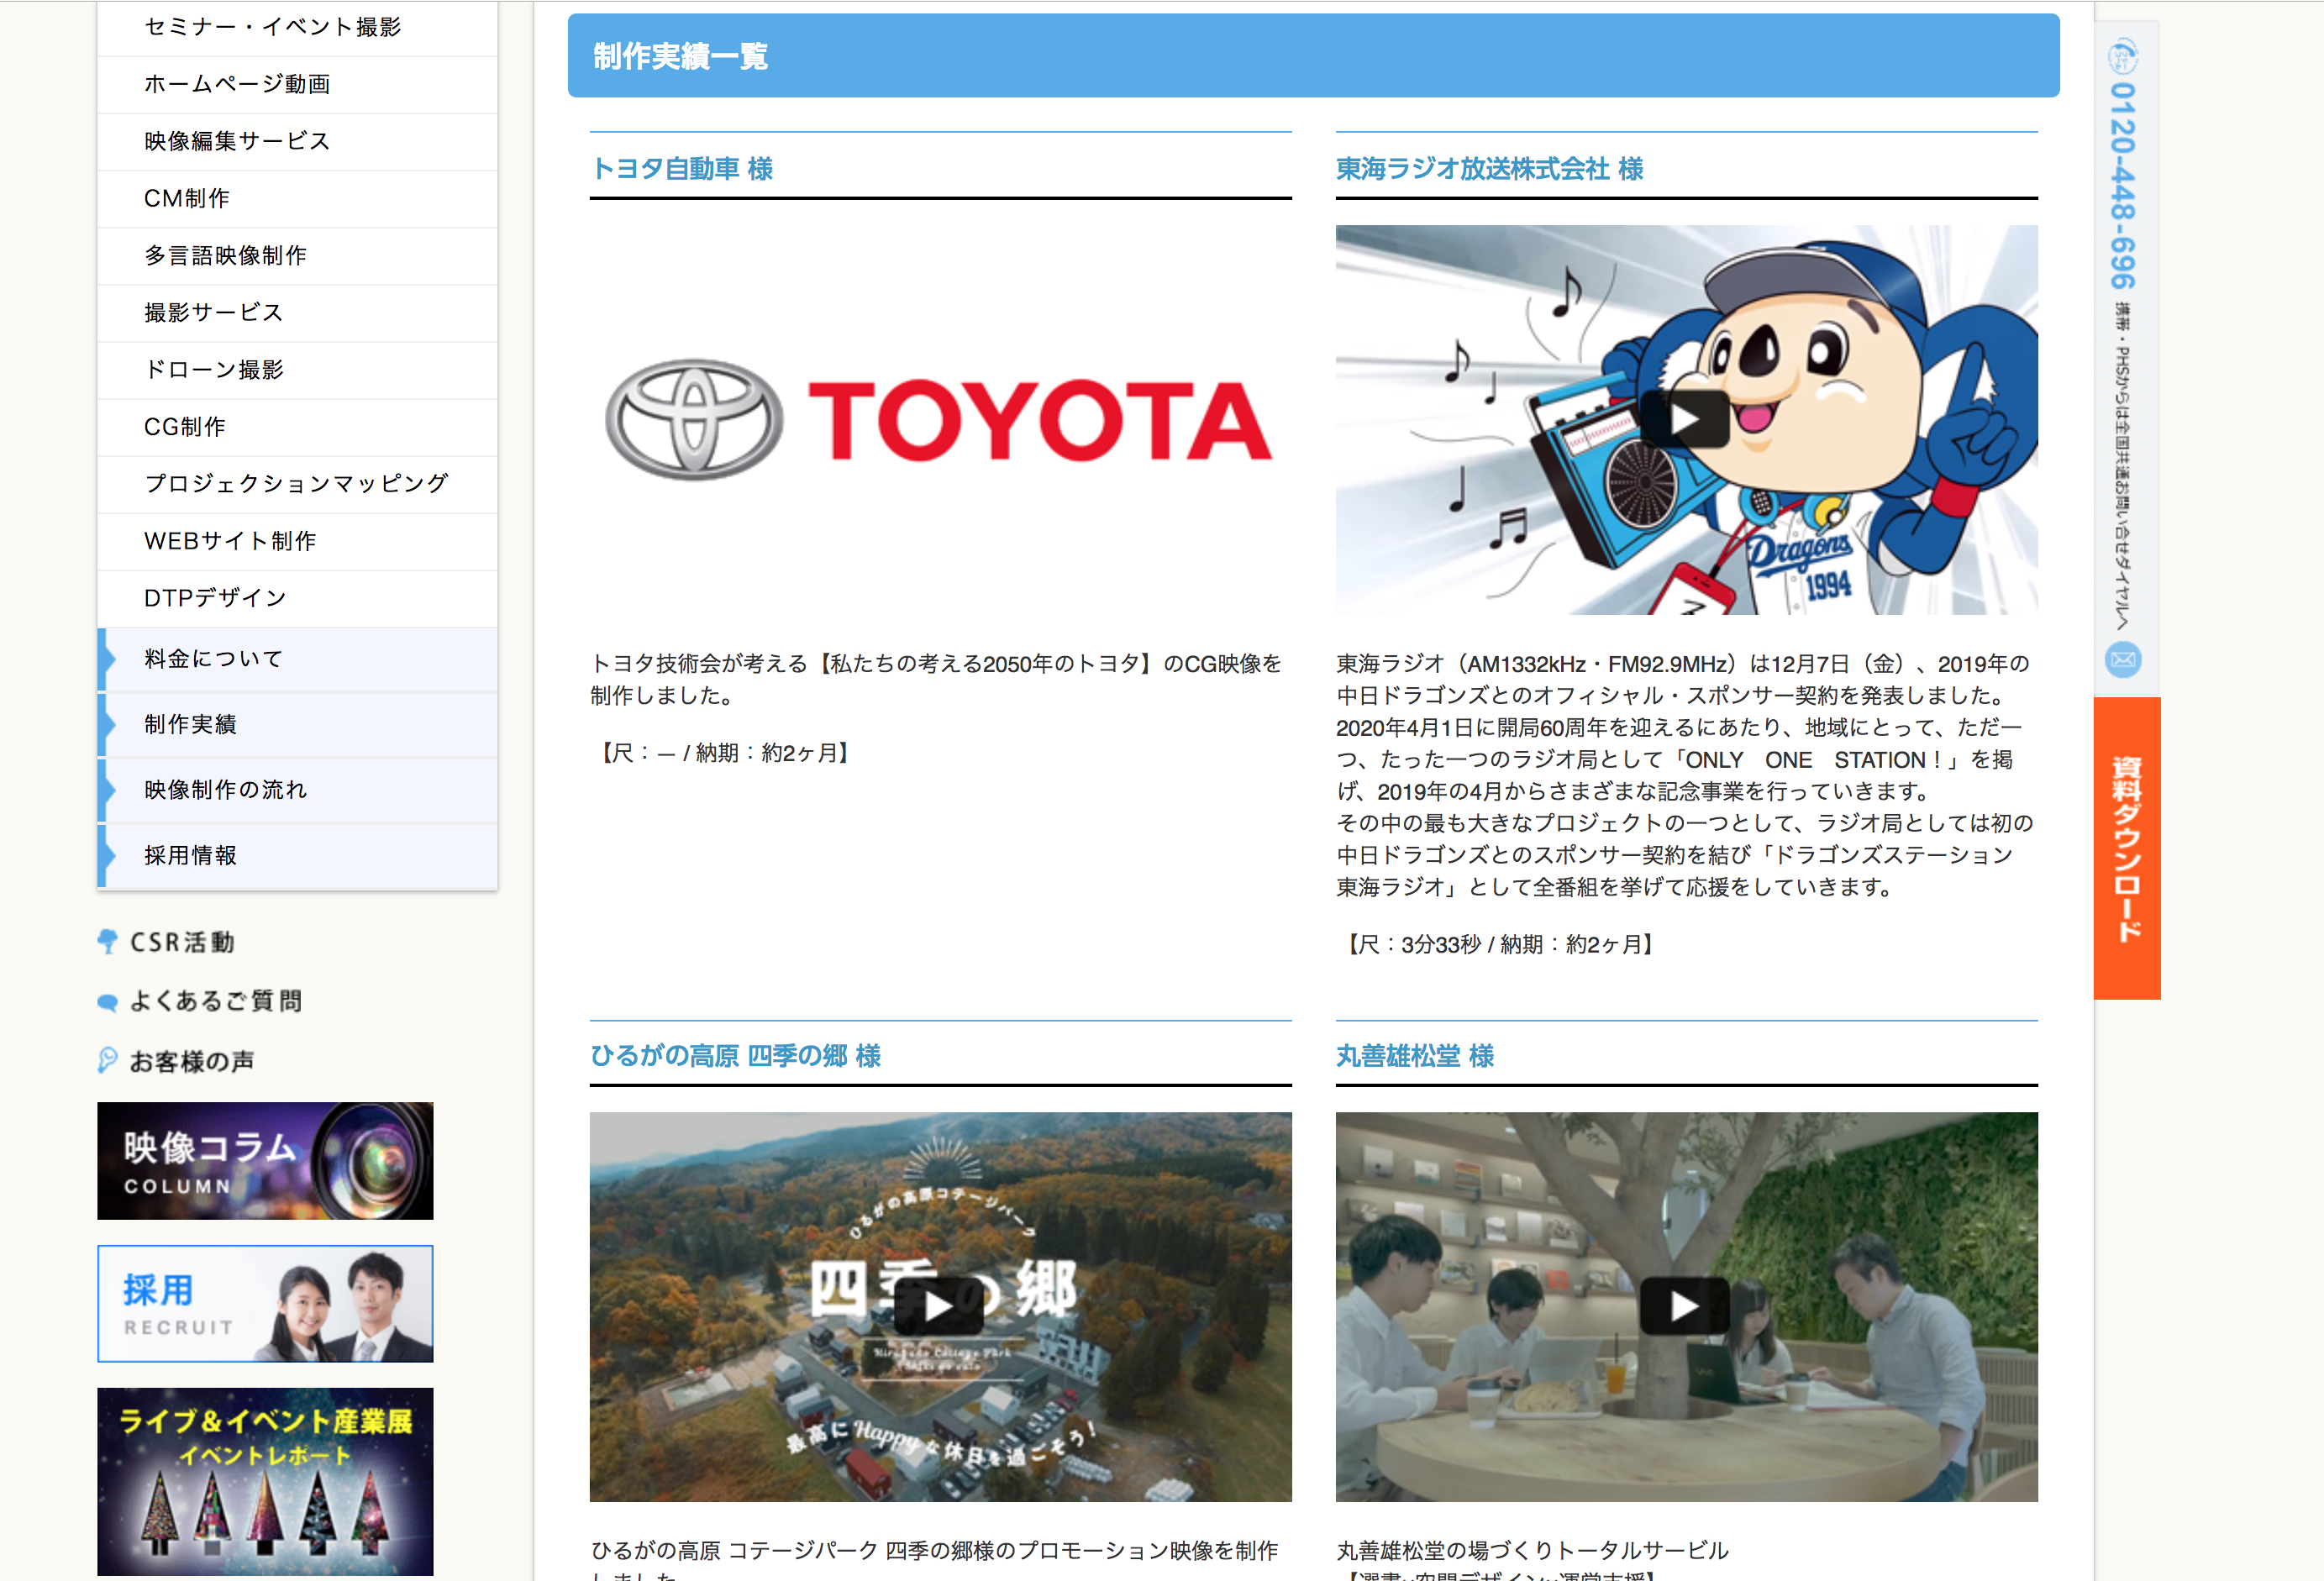Click CSR活動 link
This screenshot has width=2324, height=1581.
pyautogui.click(x=182, y=942)
